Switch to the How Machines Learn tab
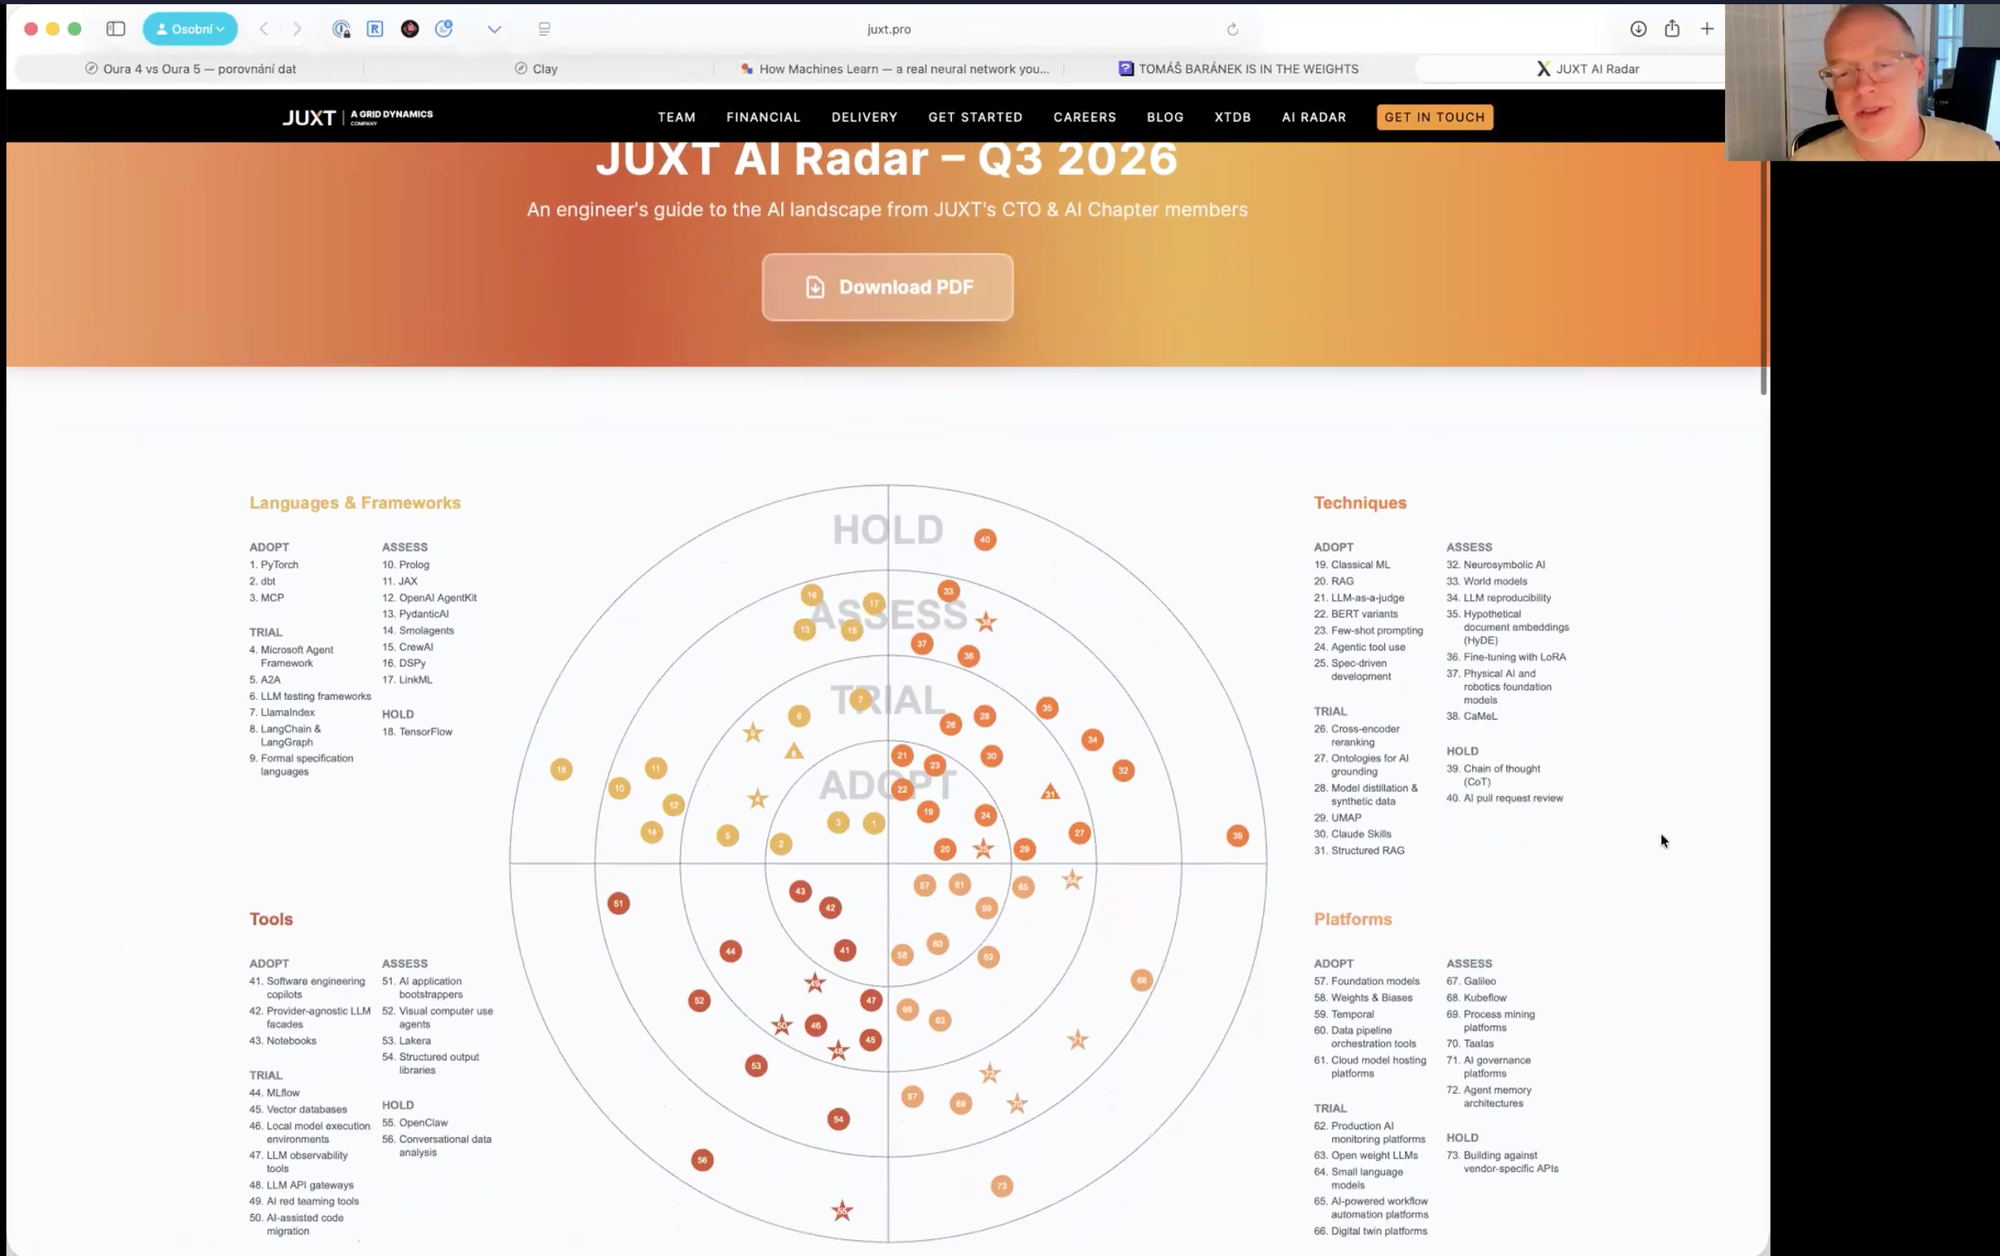 pos(894,69)
